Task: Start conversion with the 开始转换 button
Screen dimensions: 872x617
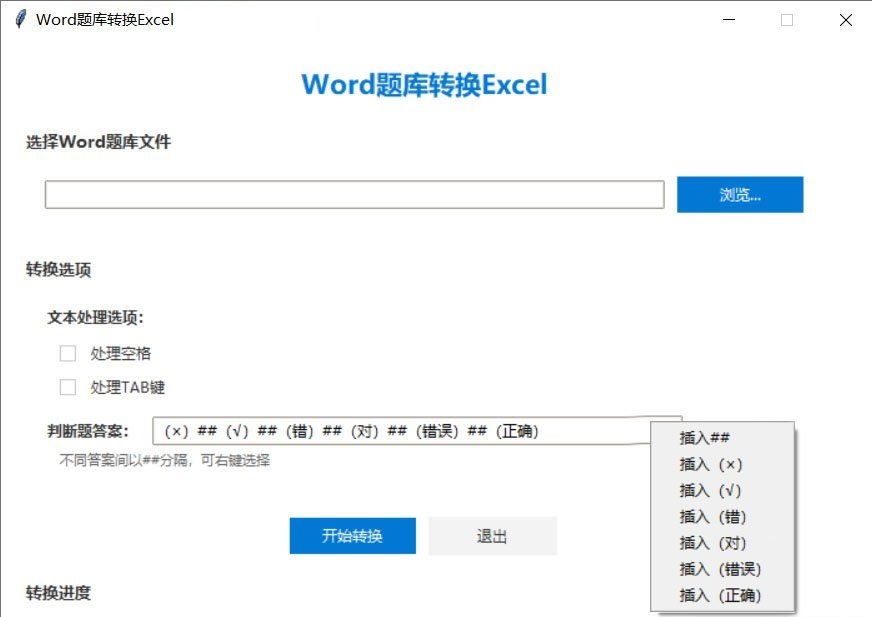Action: tap(352, 536)
